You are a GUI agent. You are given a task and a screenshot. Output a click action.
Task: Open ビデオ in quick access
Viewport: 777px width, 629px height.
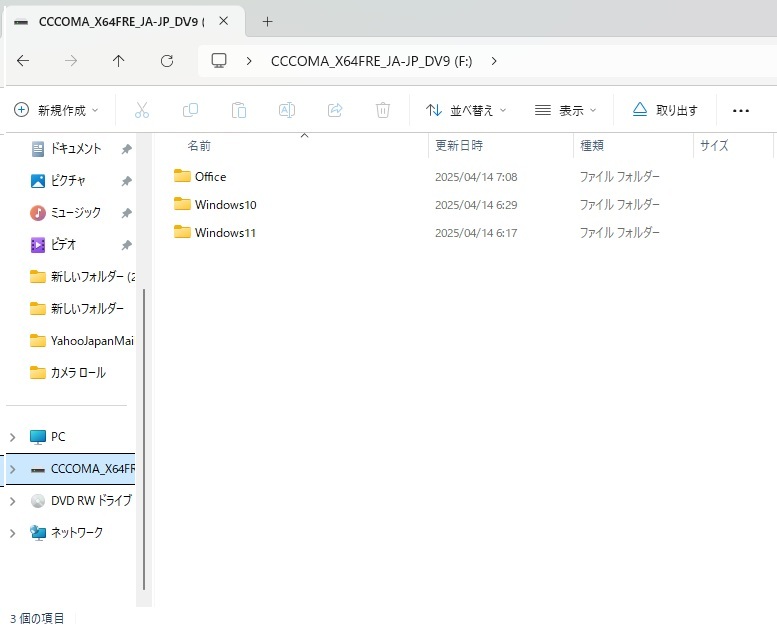tap(54, 244)
